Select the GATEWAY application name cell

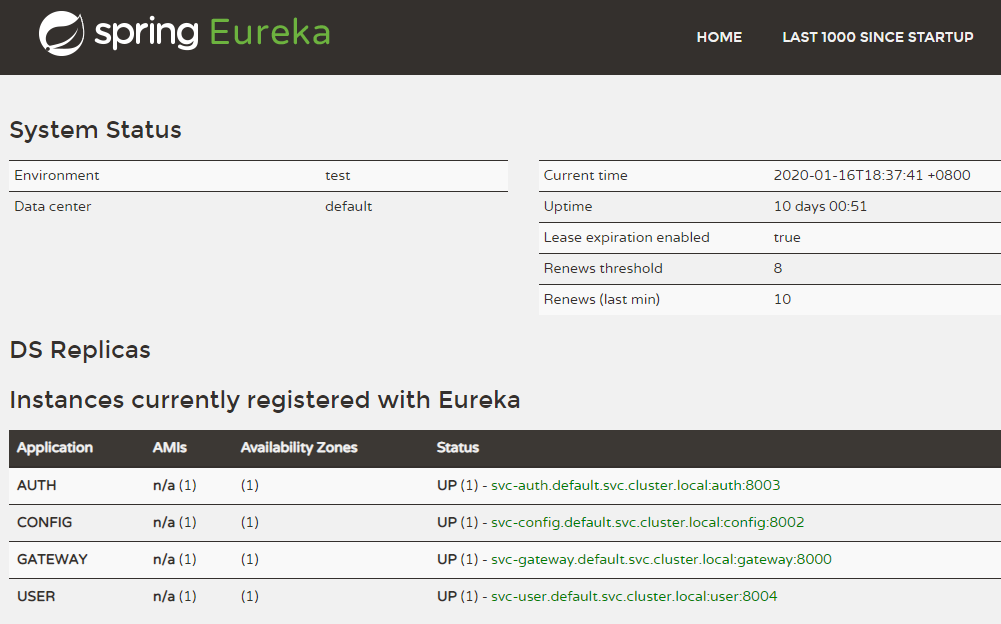[52, 559]
